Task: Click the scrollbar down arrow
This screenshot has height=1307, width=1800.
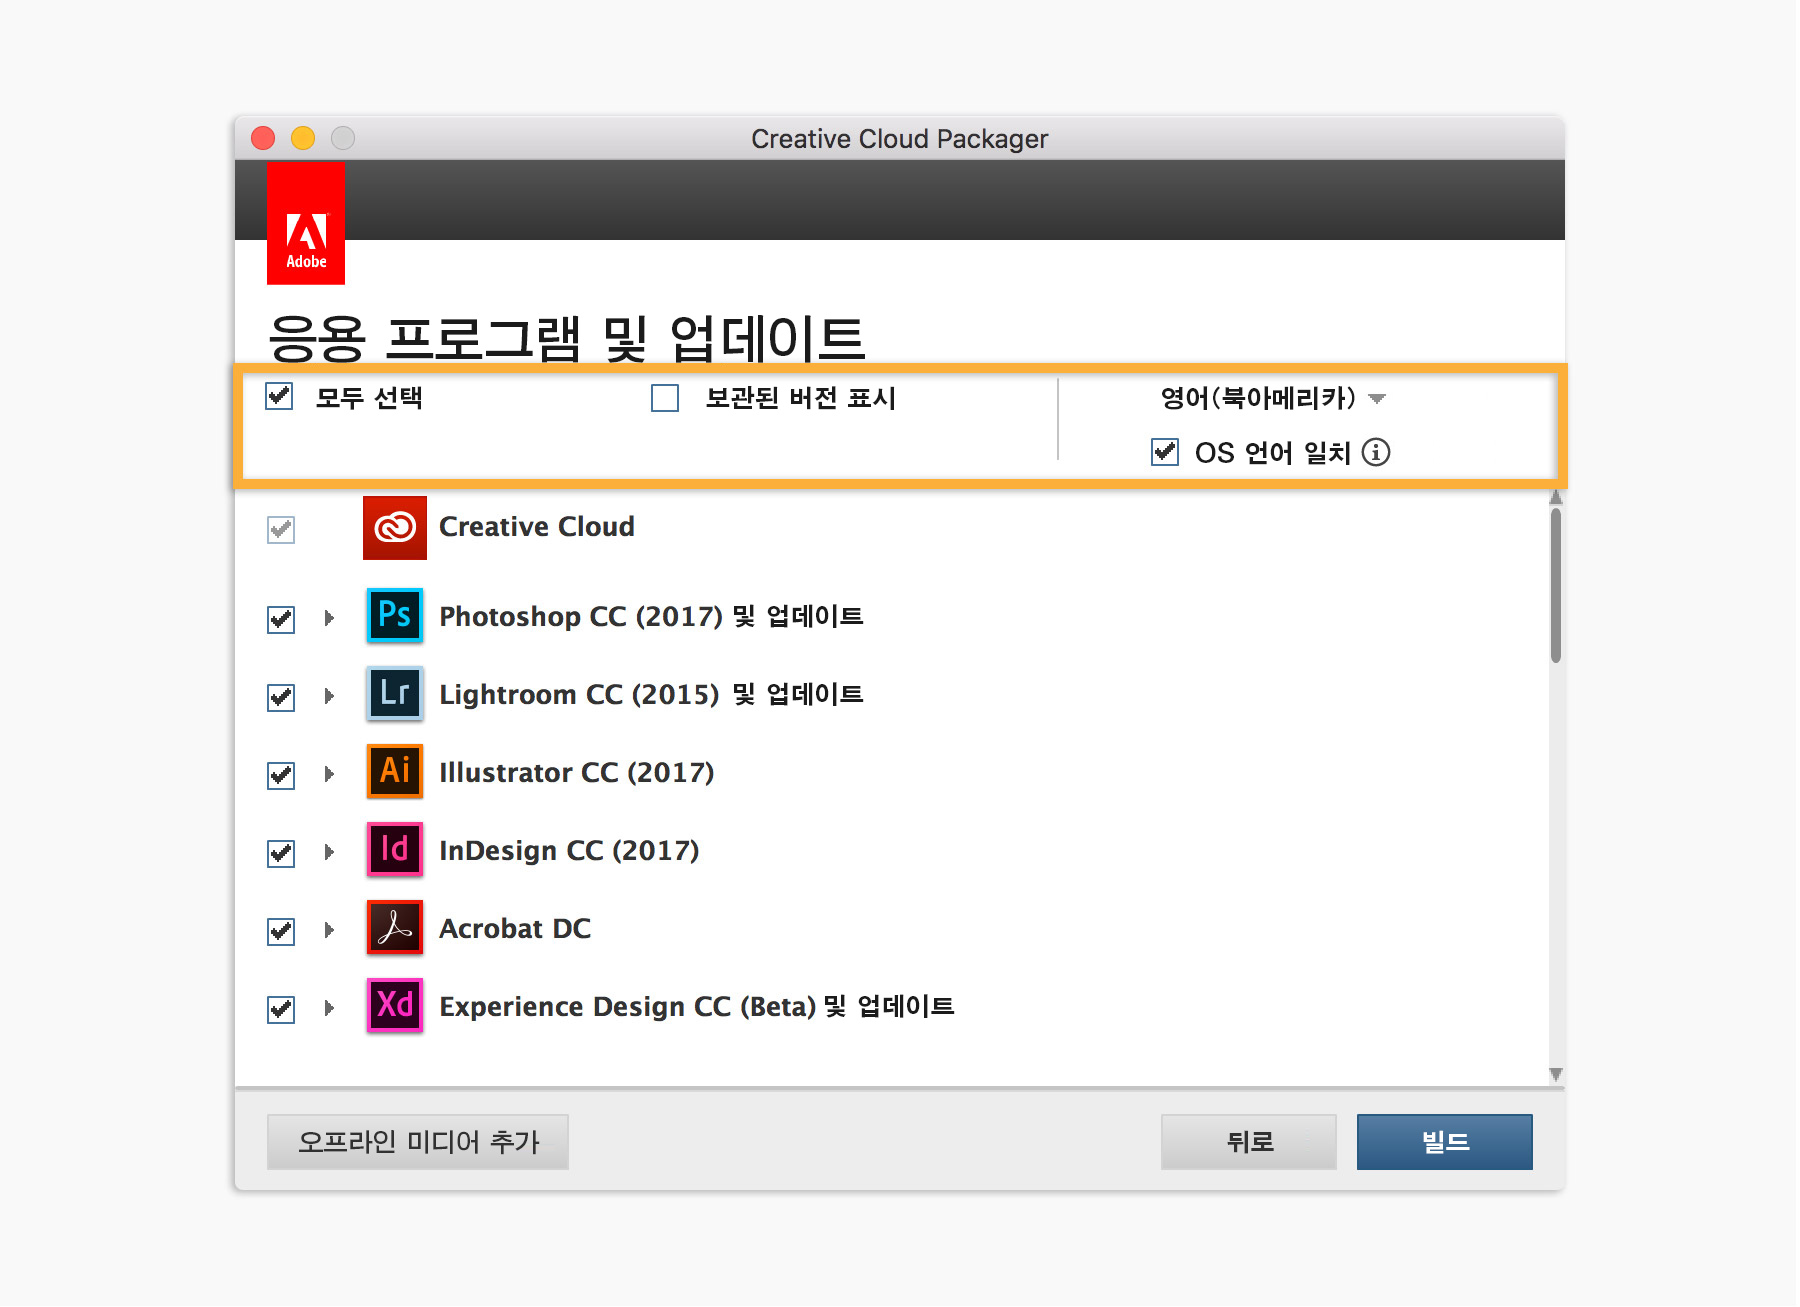Action: coord(1556,1074)
